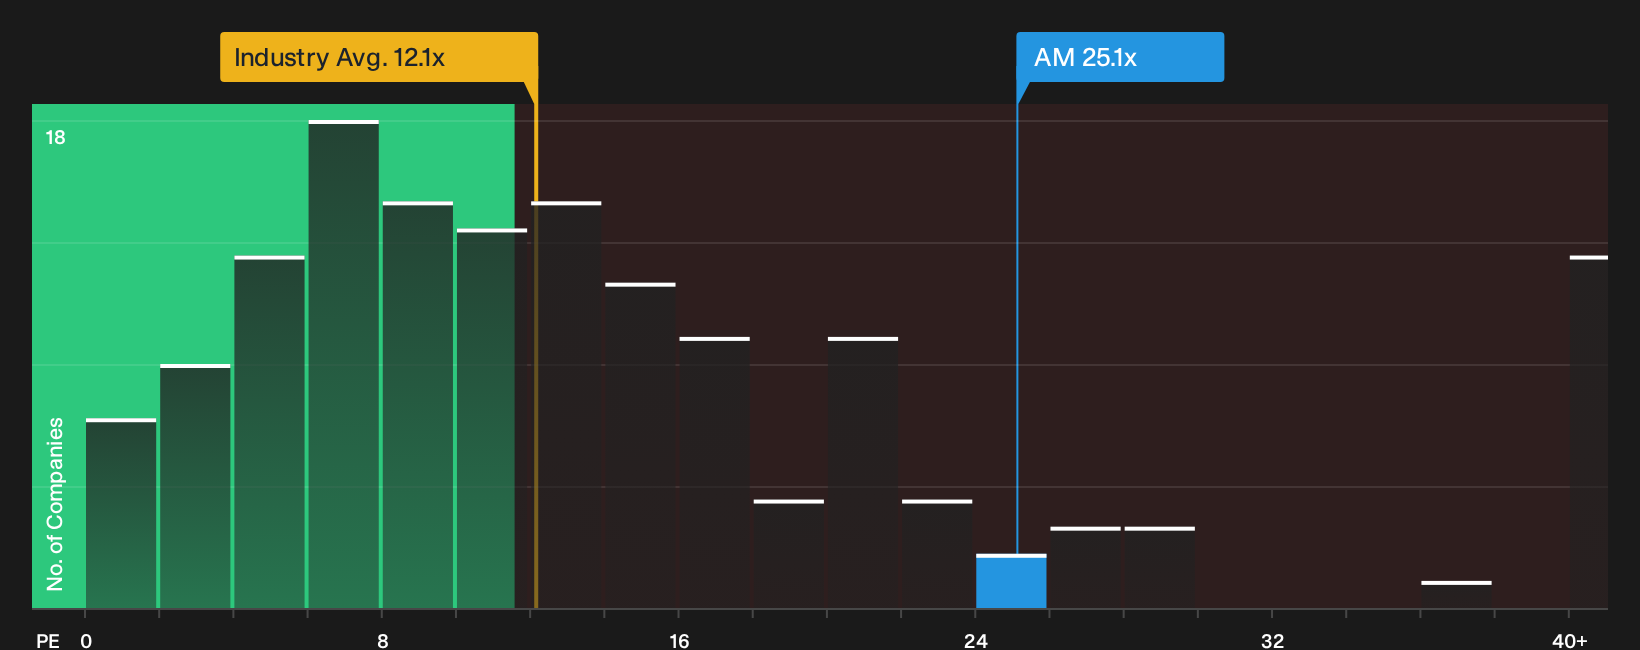Viewport: 1640px width, 650px height.
Task: Select the blue highlighted AM histogram bar
Action: (1011, 581)
